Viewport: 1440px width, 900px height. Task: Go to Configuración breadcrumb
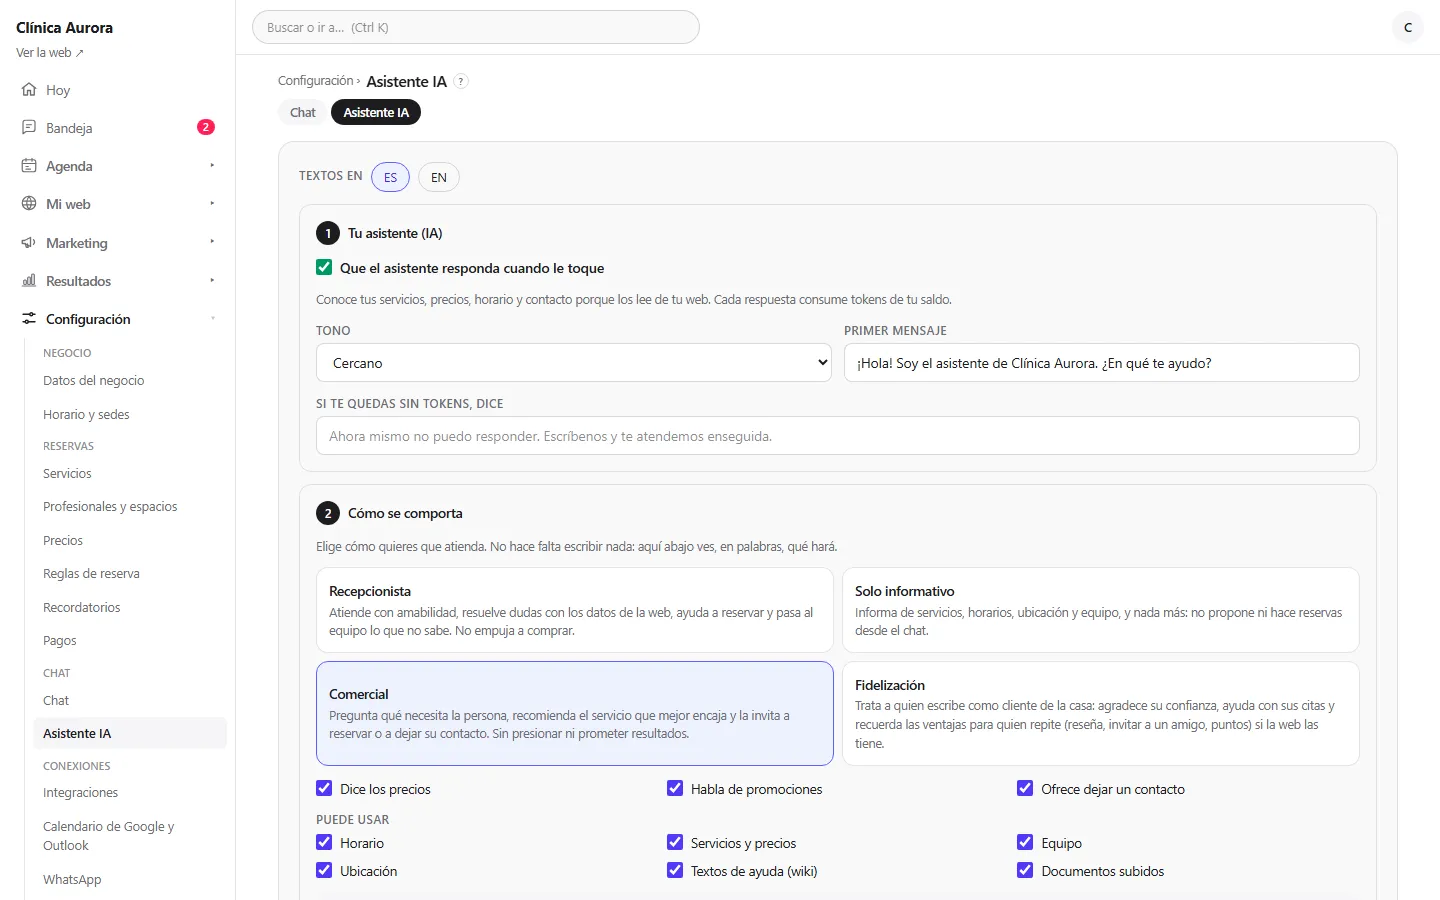tap(316, 81)
